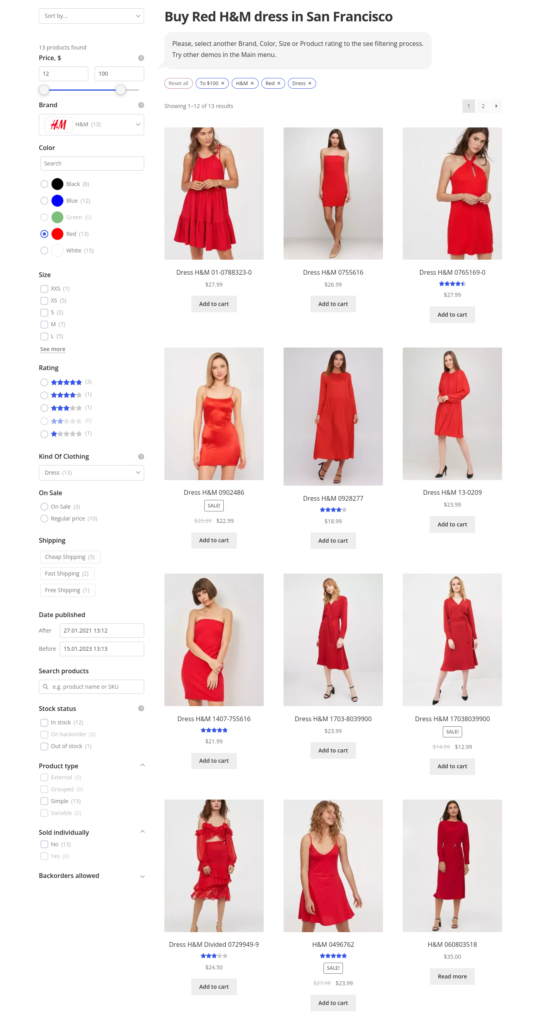Go to next results page arrow
The width and height of the screenshot is (535, 1024).
(496, 106)
